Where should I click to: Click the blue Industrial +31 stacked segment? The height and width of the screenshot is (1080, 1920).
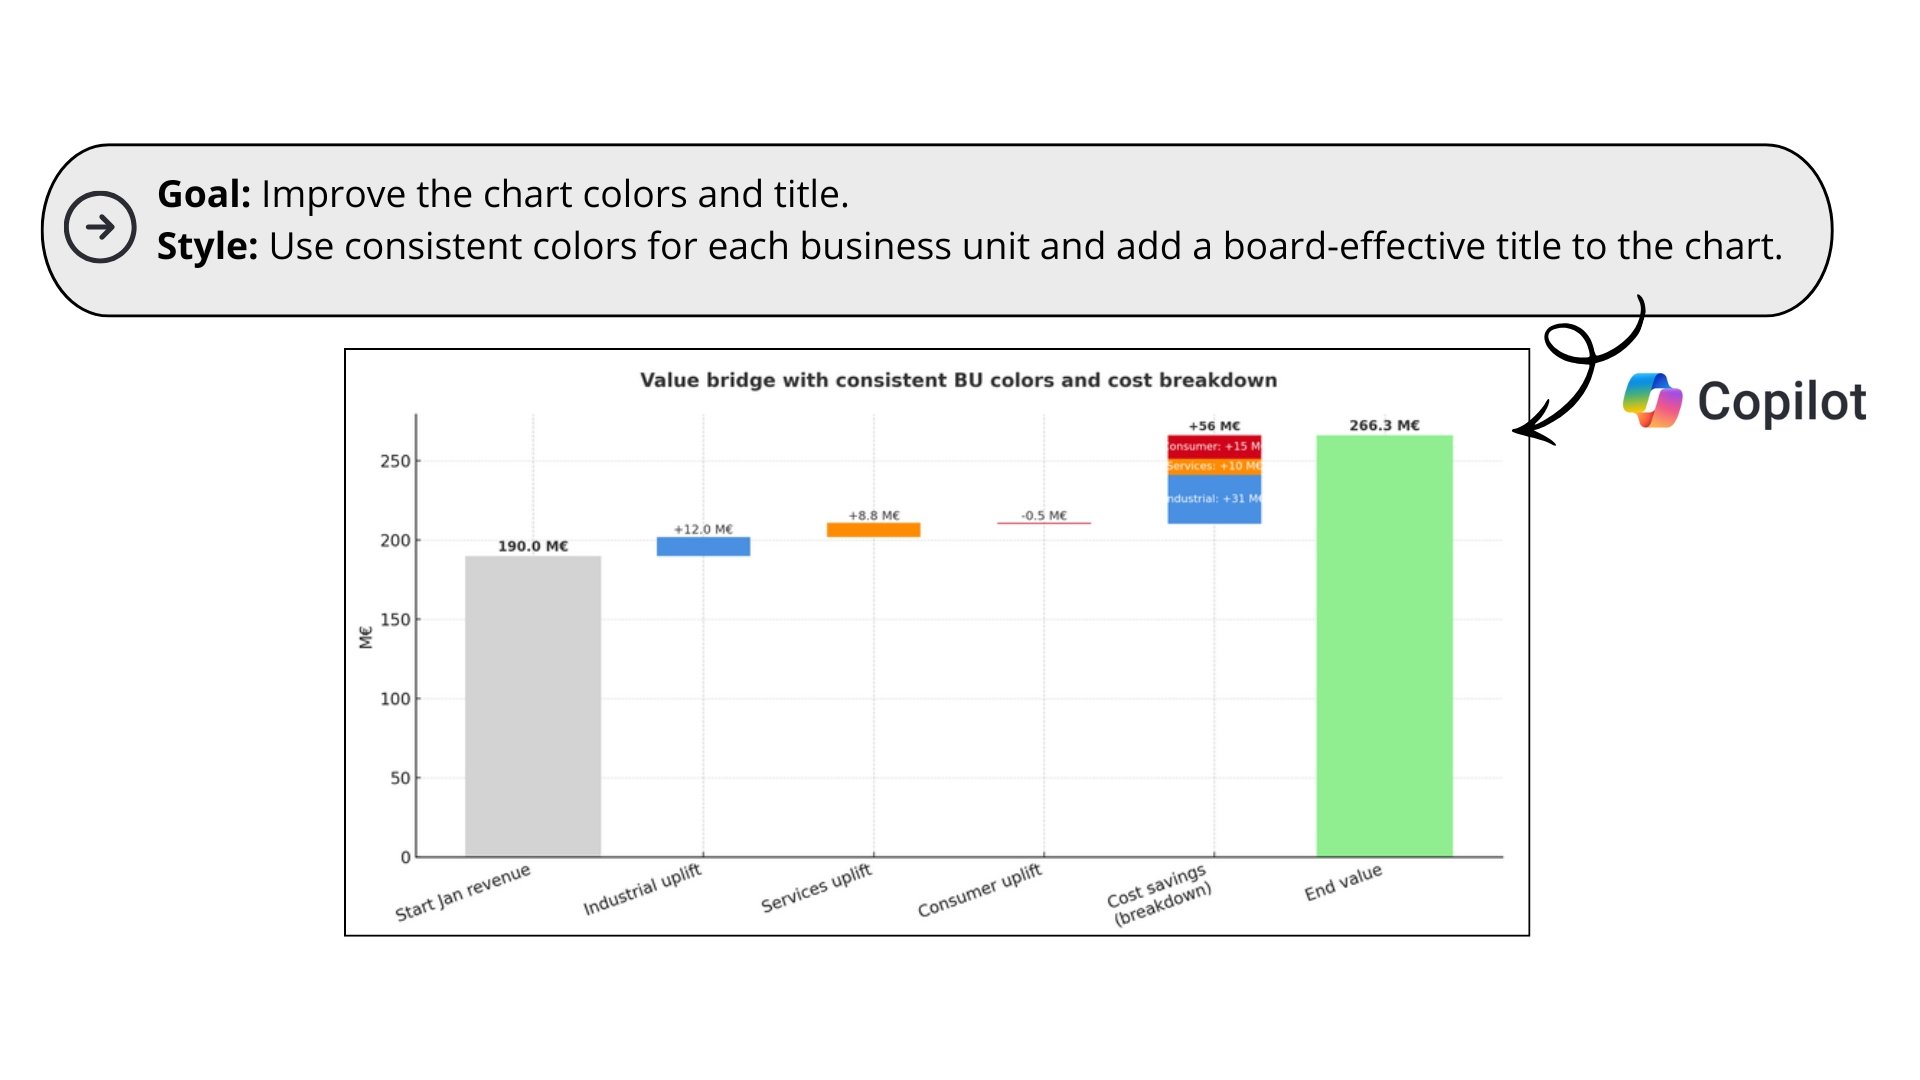[1214, 499]
